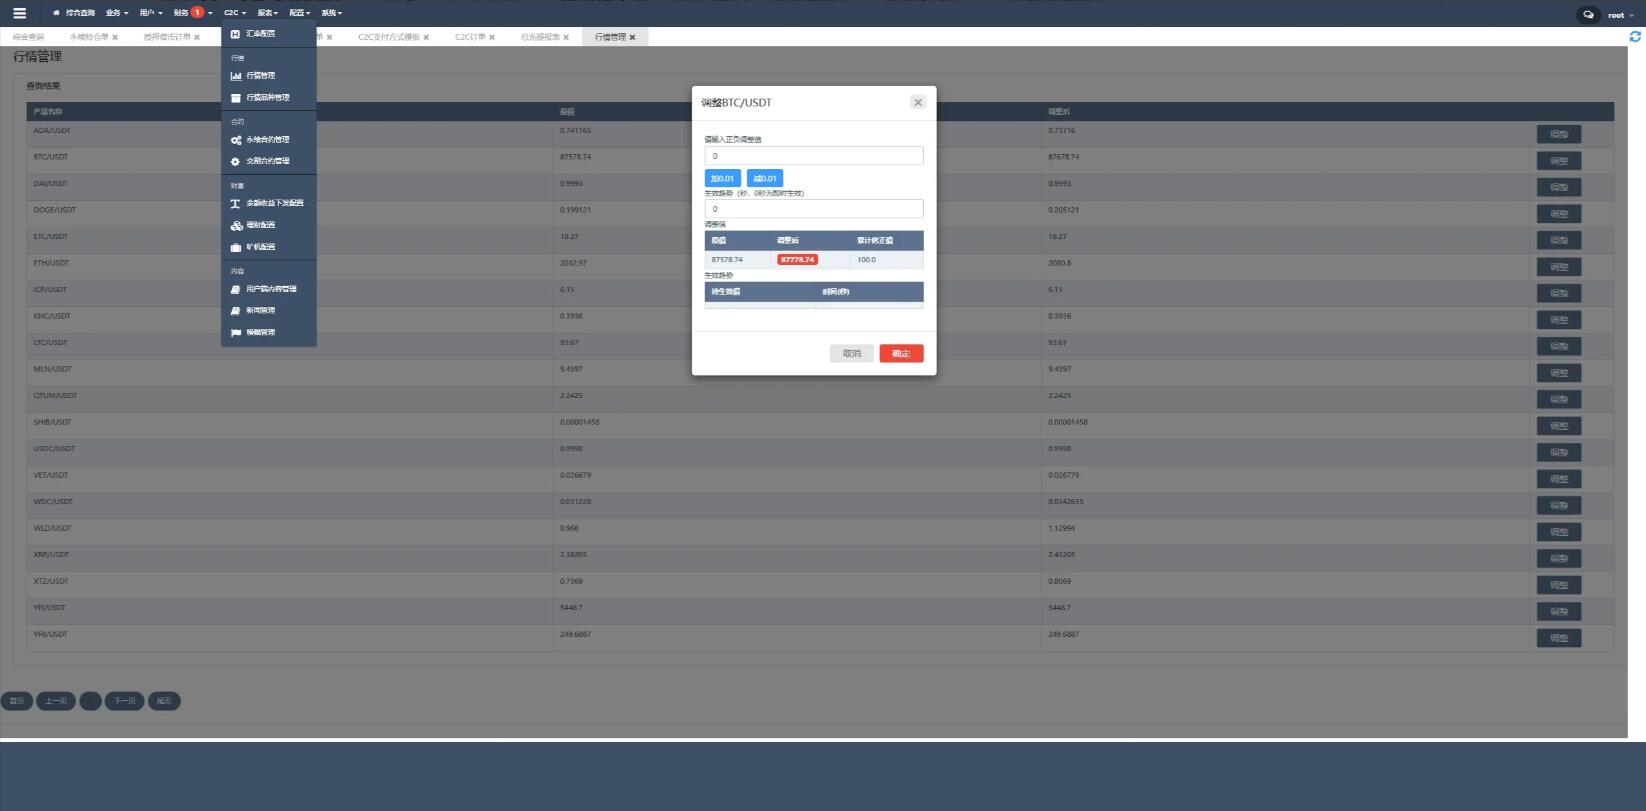Select 新闻管理 in the dropdown menu

tap(260, 311)
